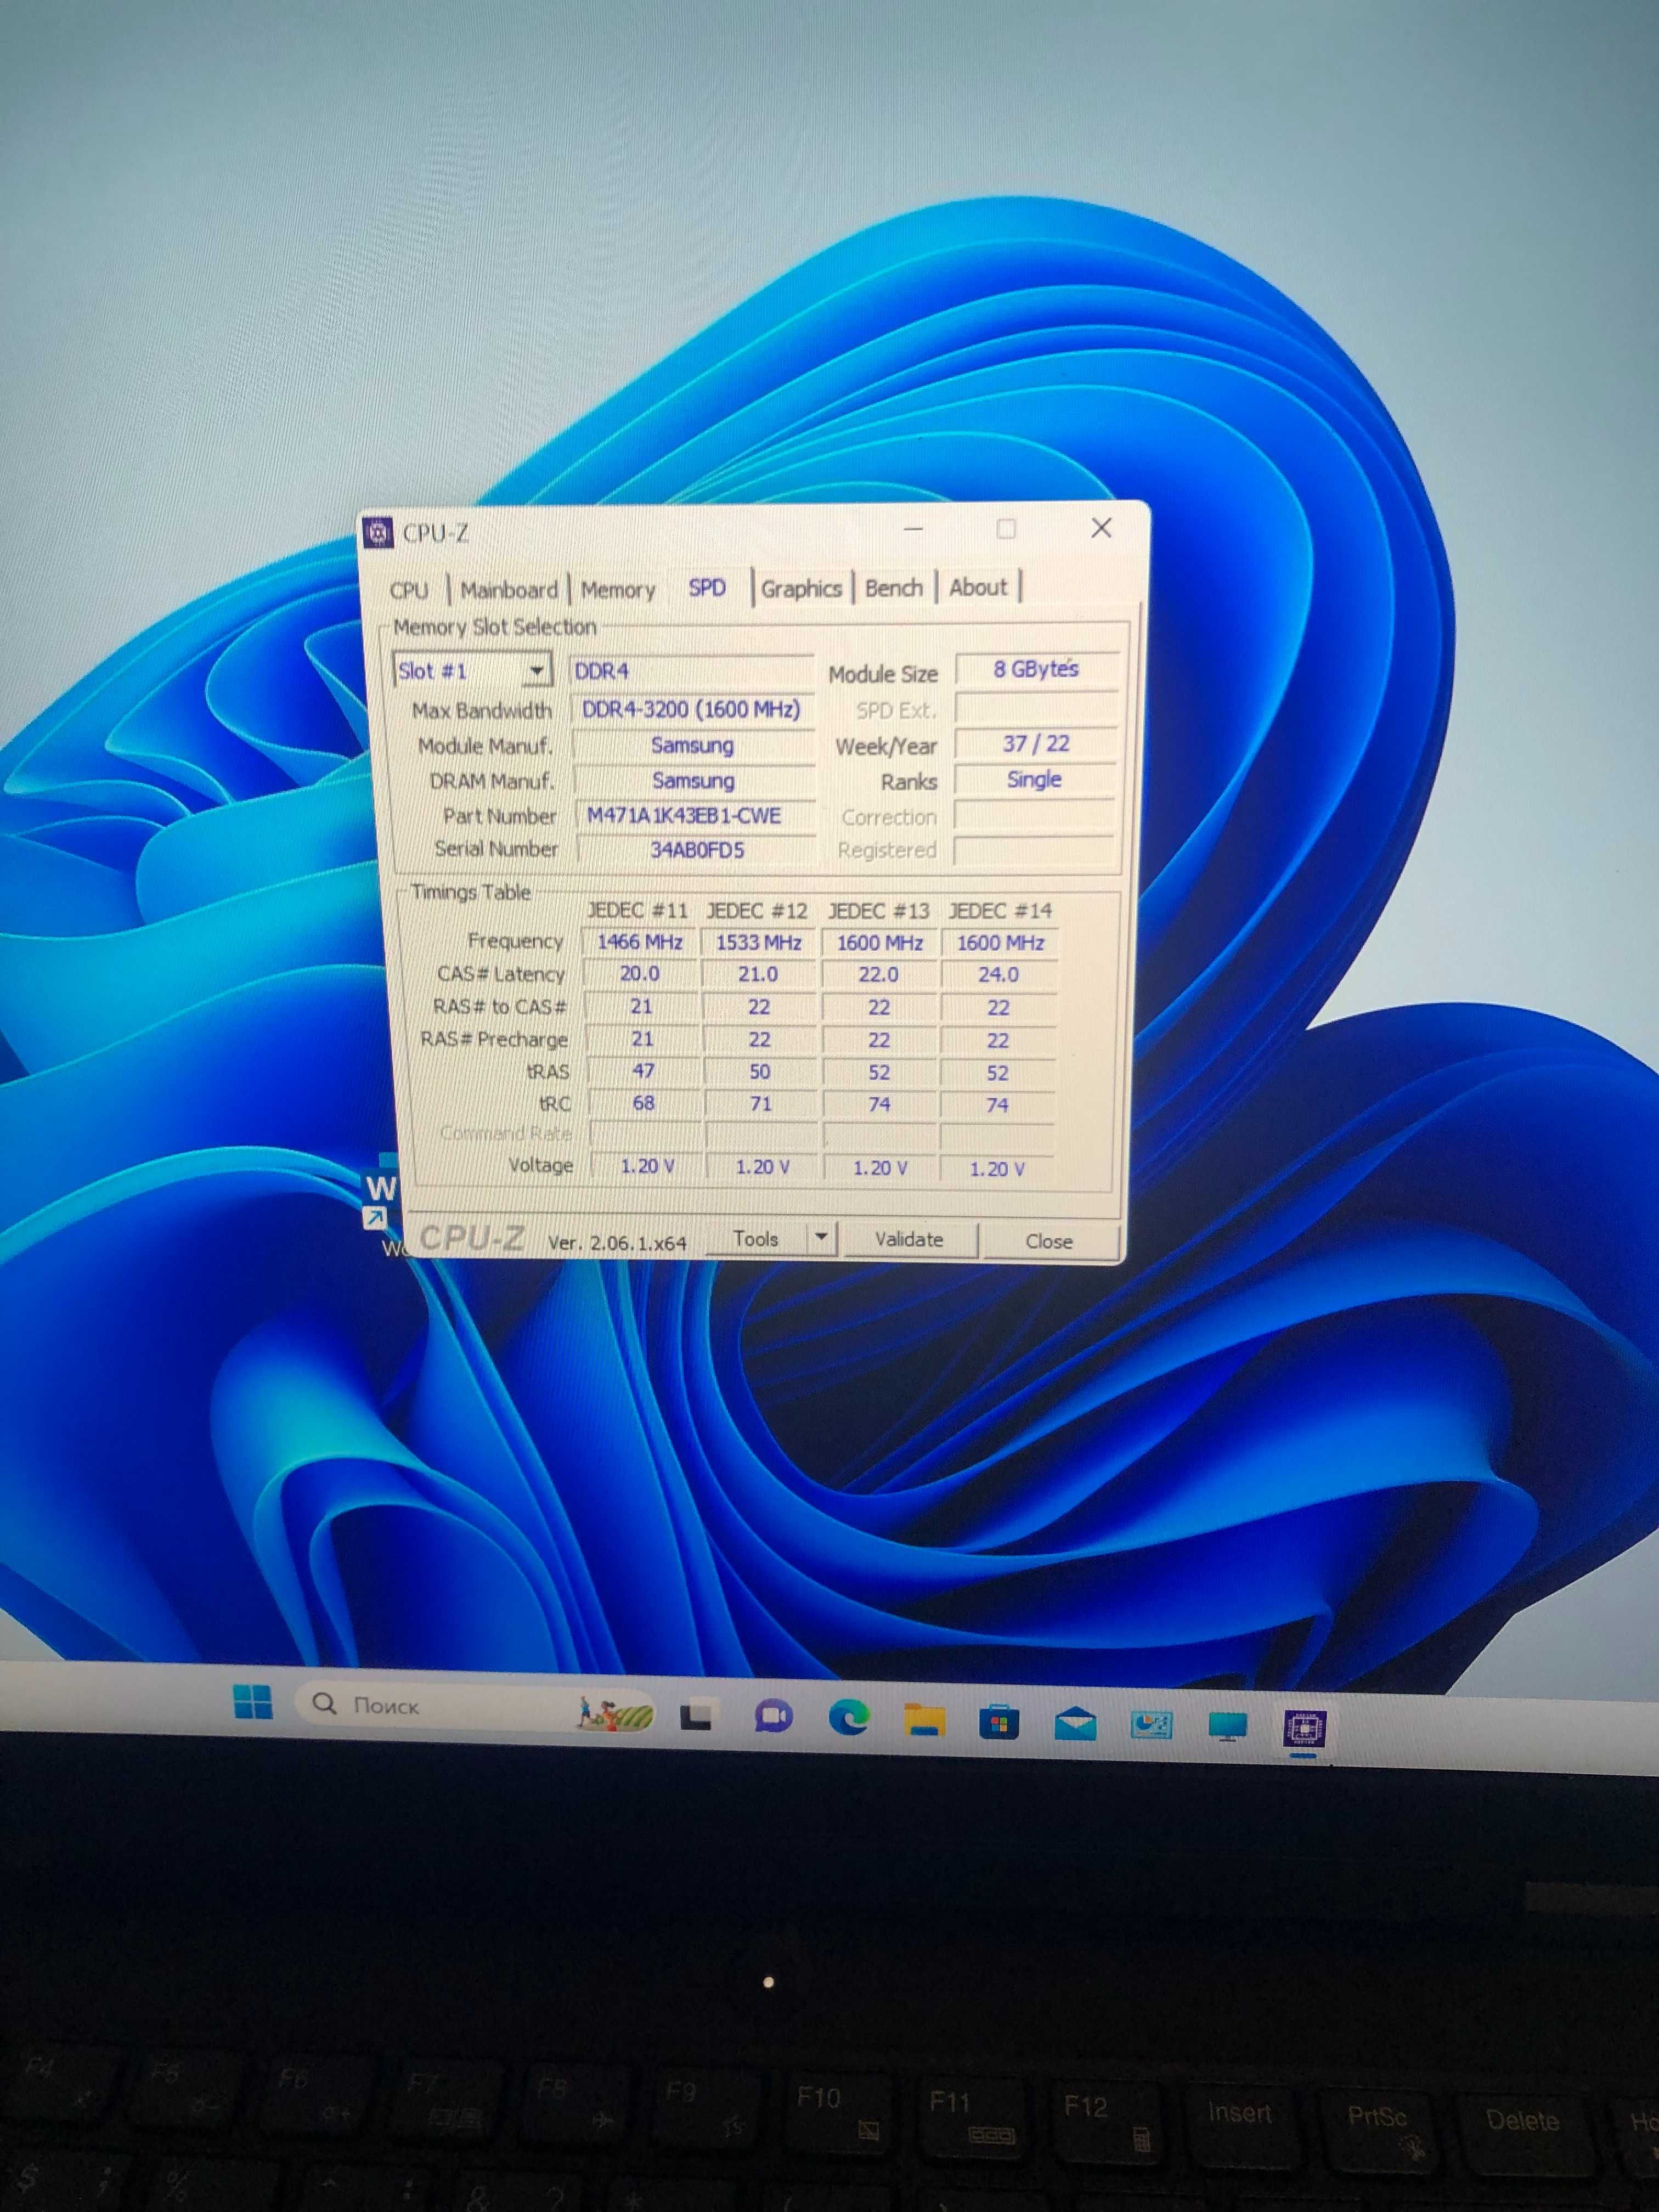Click the Validate button
The image size is (1659, 2212).
pyautogui.click(x=909, y=1239)
